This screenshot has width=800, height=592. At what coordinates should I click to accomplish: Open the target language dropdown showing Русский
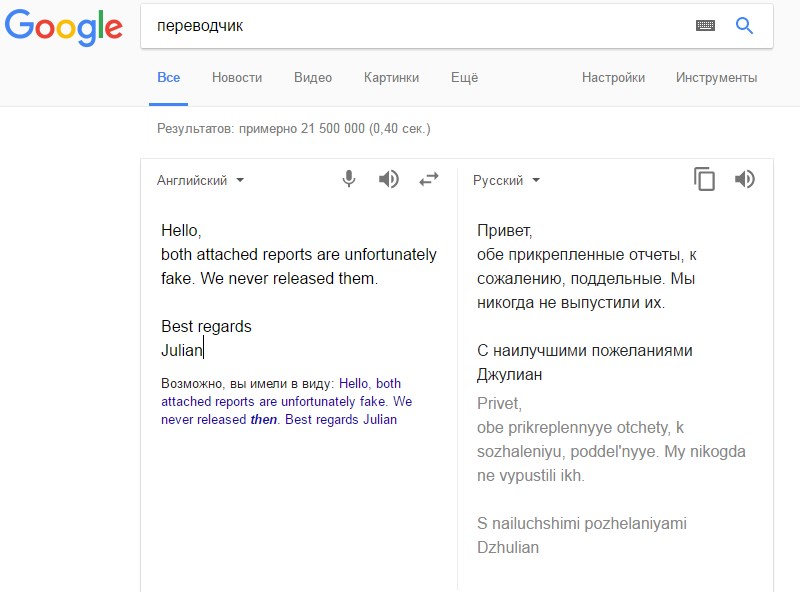coord(505,180)
